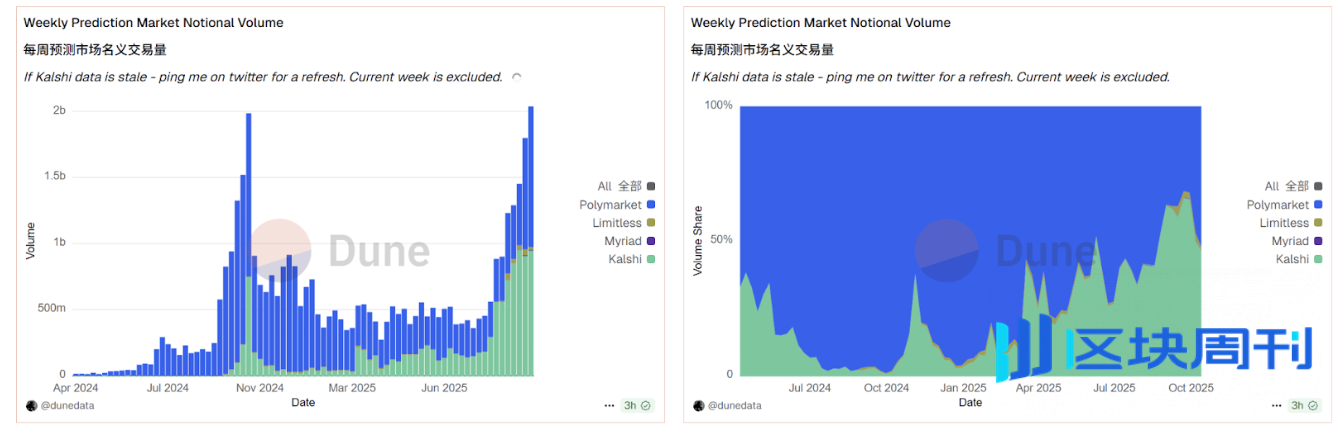Click the dunedata avatar under the right chart
1342x432 pixels.
(699, 405)
